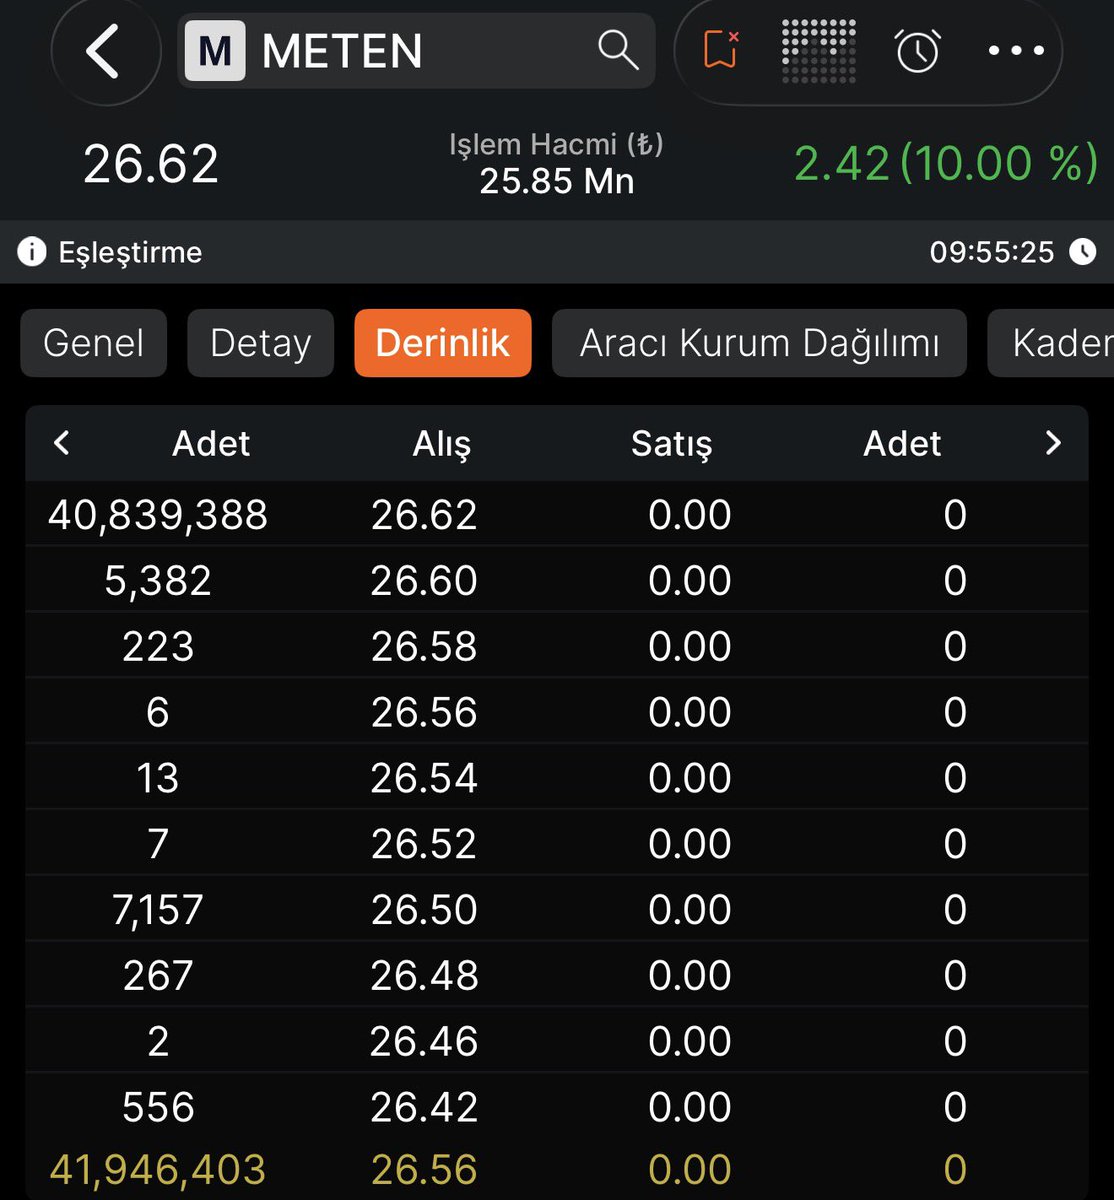Select quantity 556
1114x1200 pixels.
(158, 1107)
